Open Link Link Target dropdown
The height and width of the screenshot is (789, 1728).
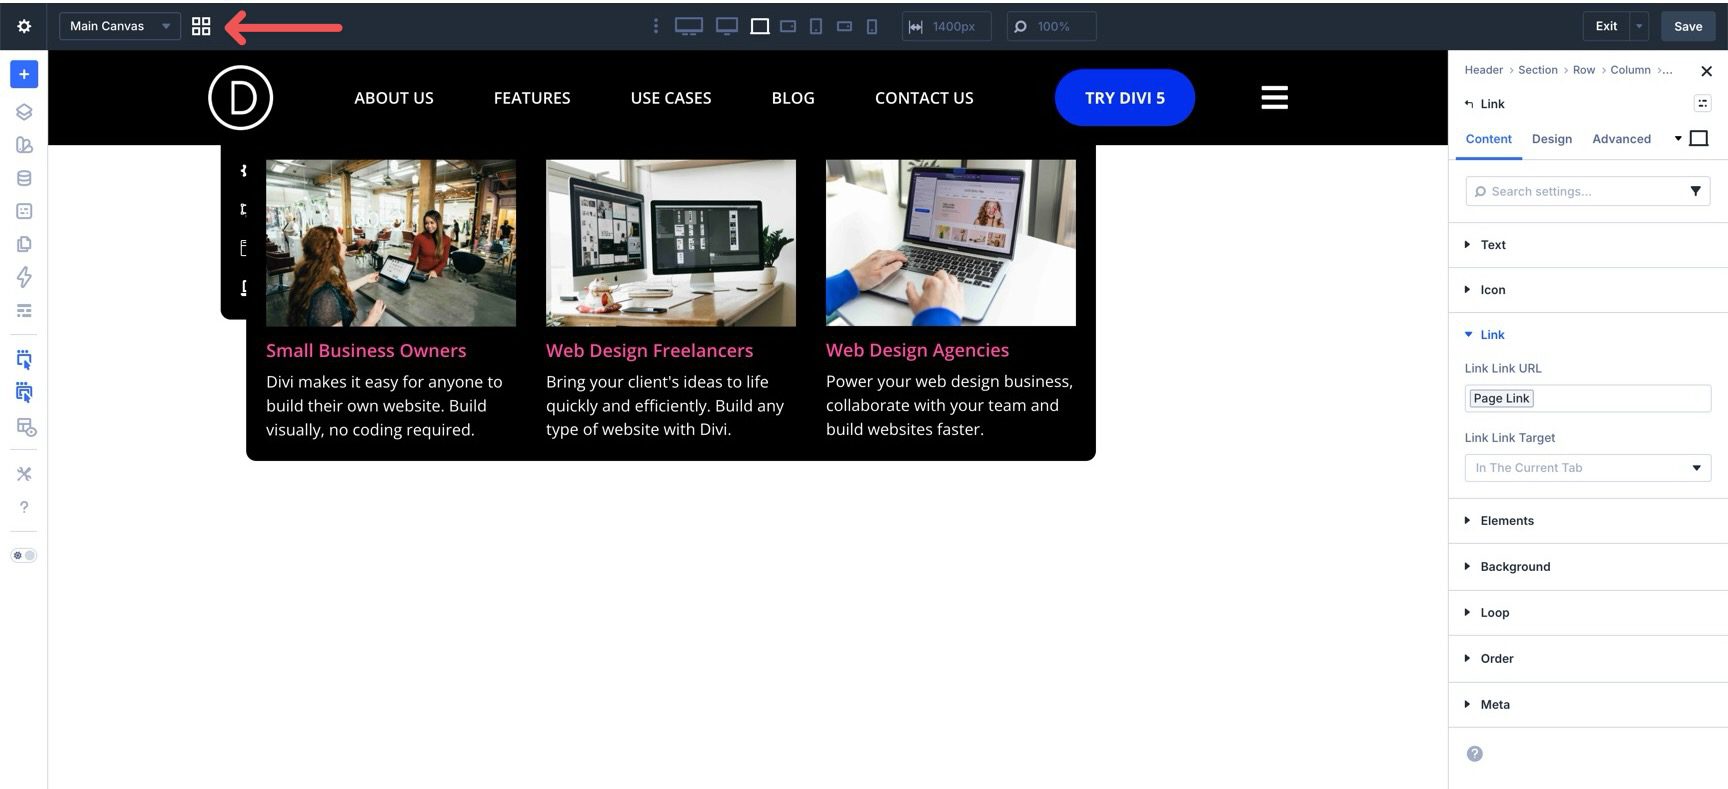(1587, 468)
